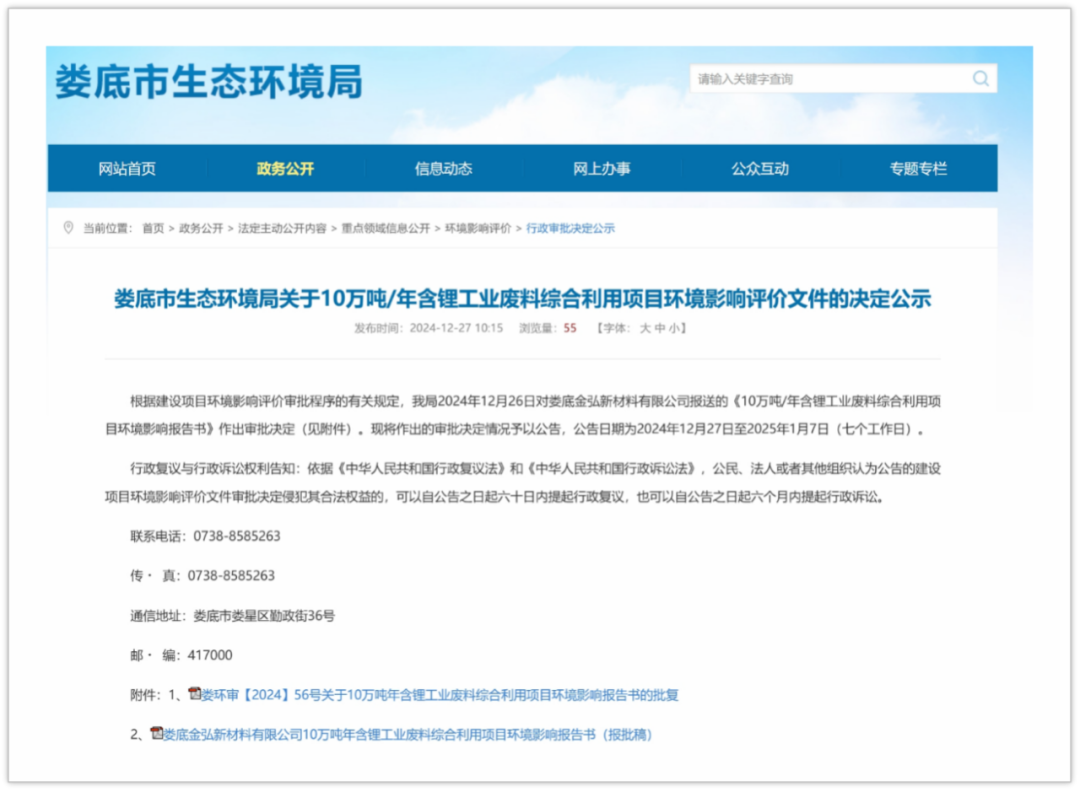1080x792 pixels.
Task: Go to 重点领域信息公开 breadcrumb link
Action: [386, 229]
